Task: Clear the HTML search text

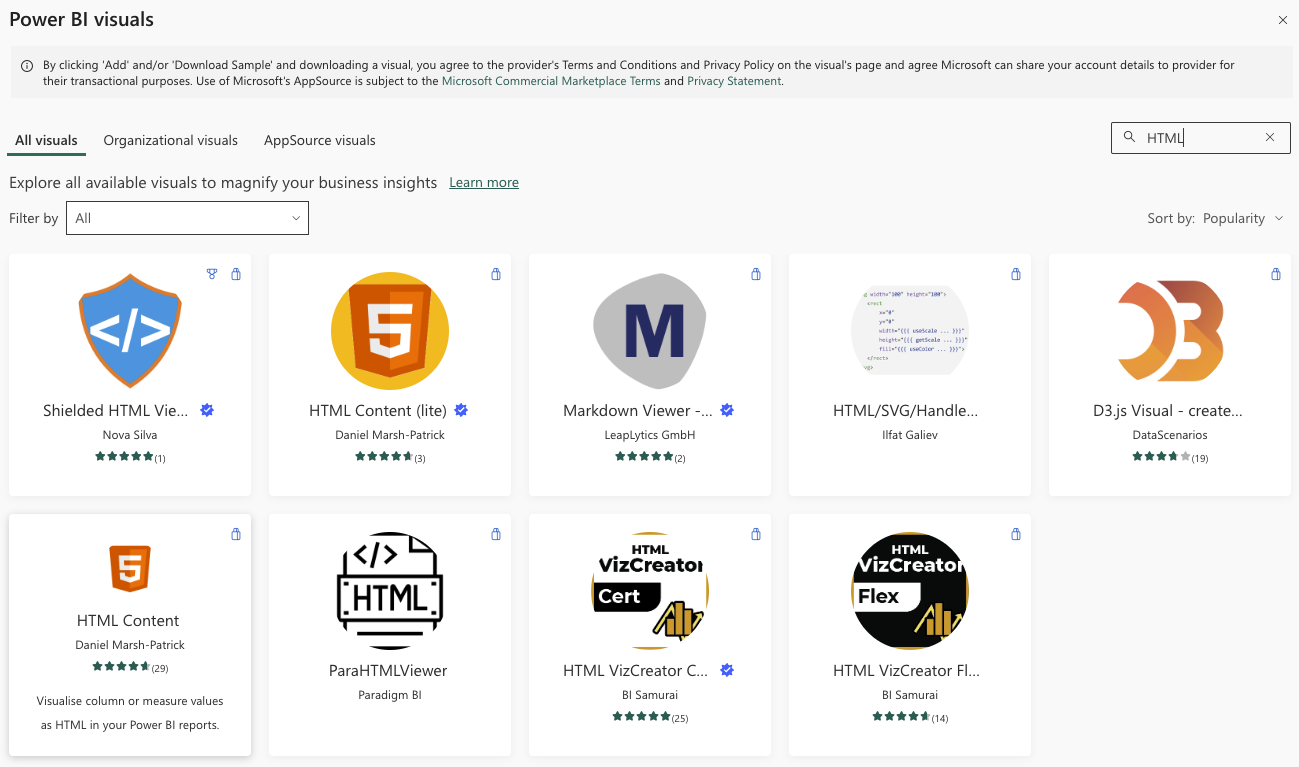Action: point(1270,138)
